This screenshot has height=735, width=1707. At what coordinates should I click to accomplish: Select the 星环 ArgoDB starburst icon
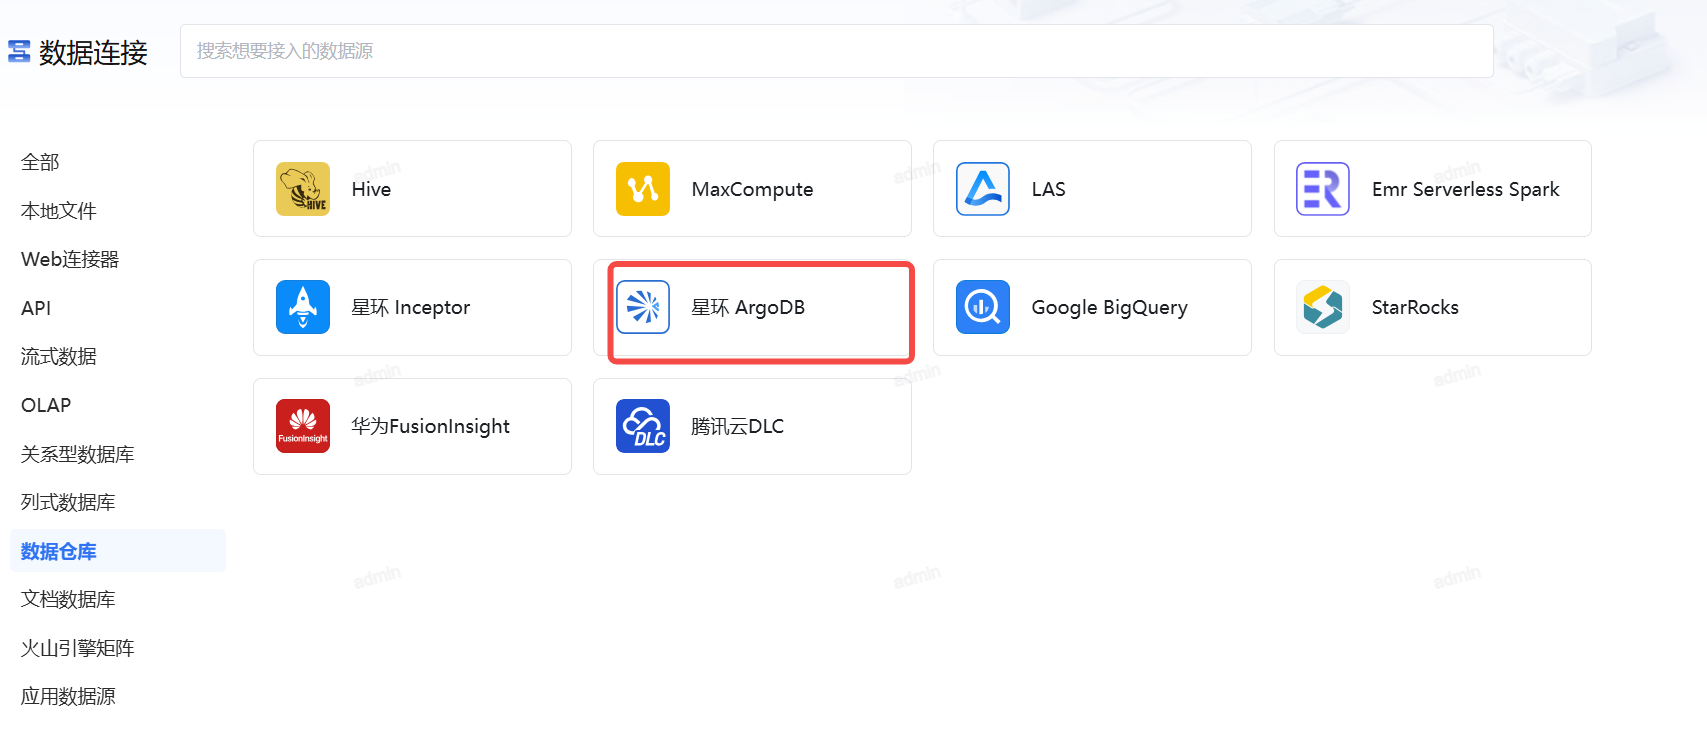(643, 307)
